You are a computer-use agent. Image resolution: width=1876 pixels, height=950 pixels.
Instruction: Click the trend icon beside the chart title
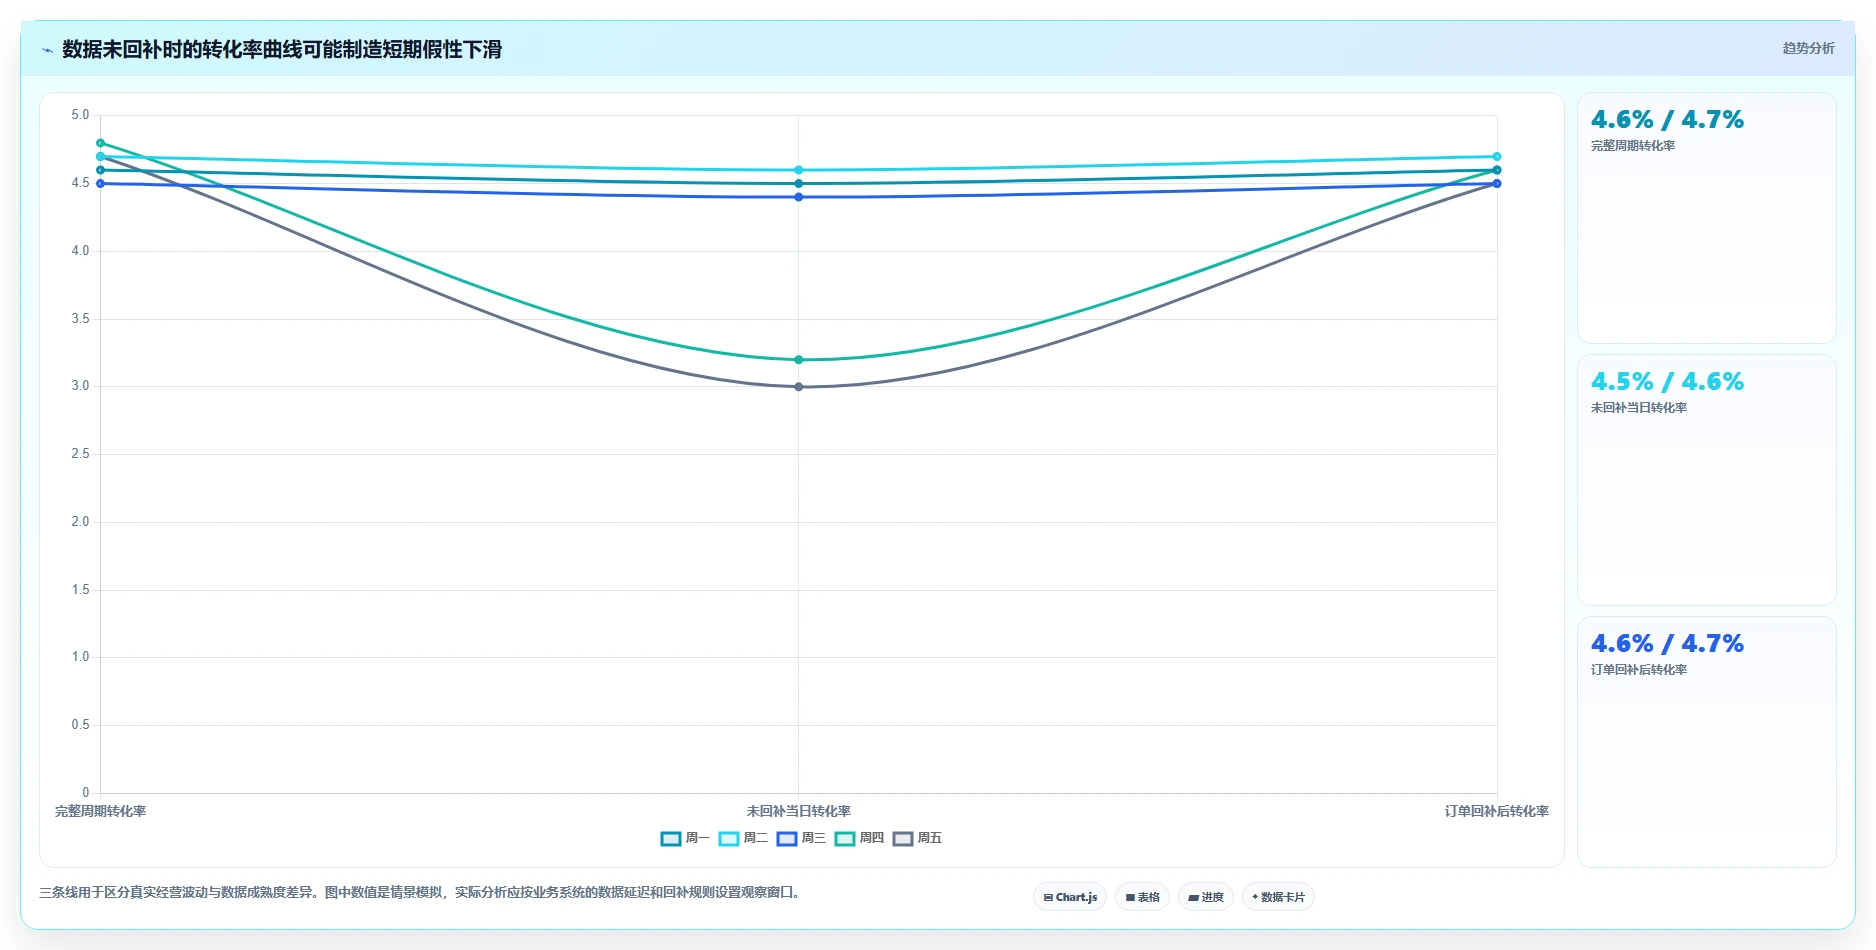click(x=47, y=50)
